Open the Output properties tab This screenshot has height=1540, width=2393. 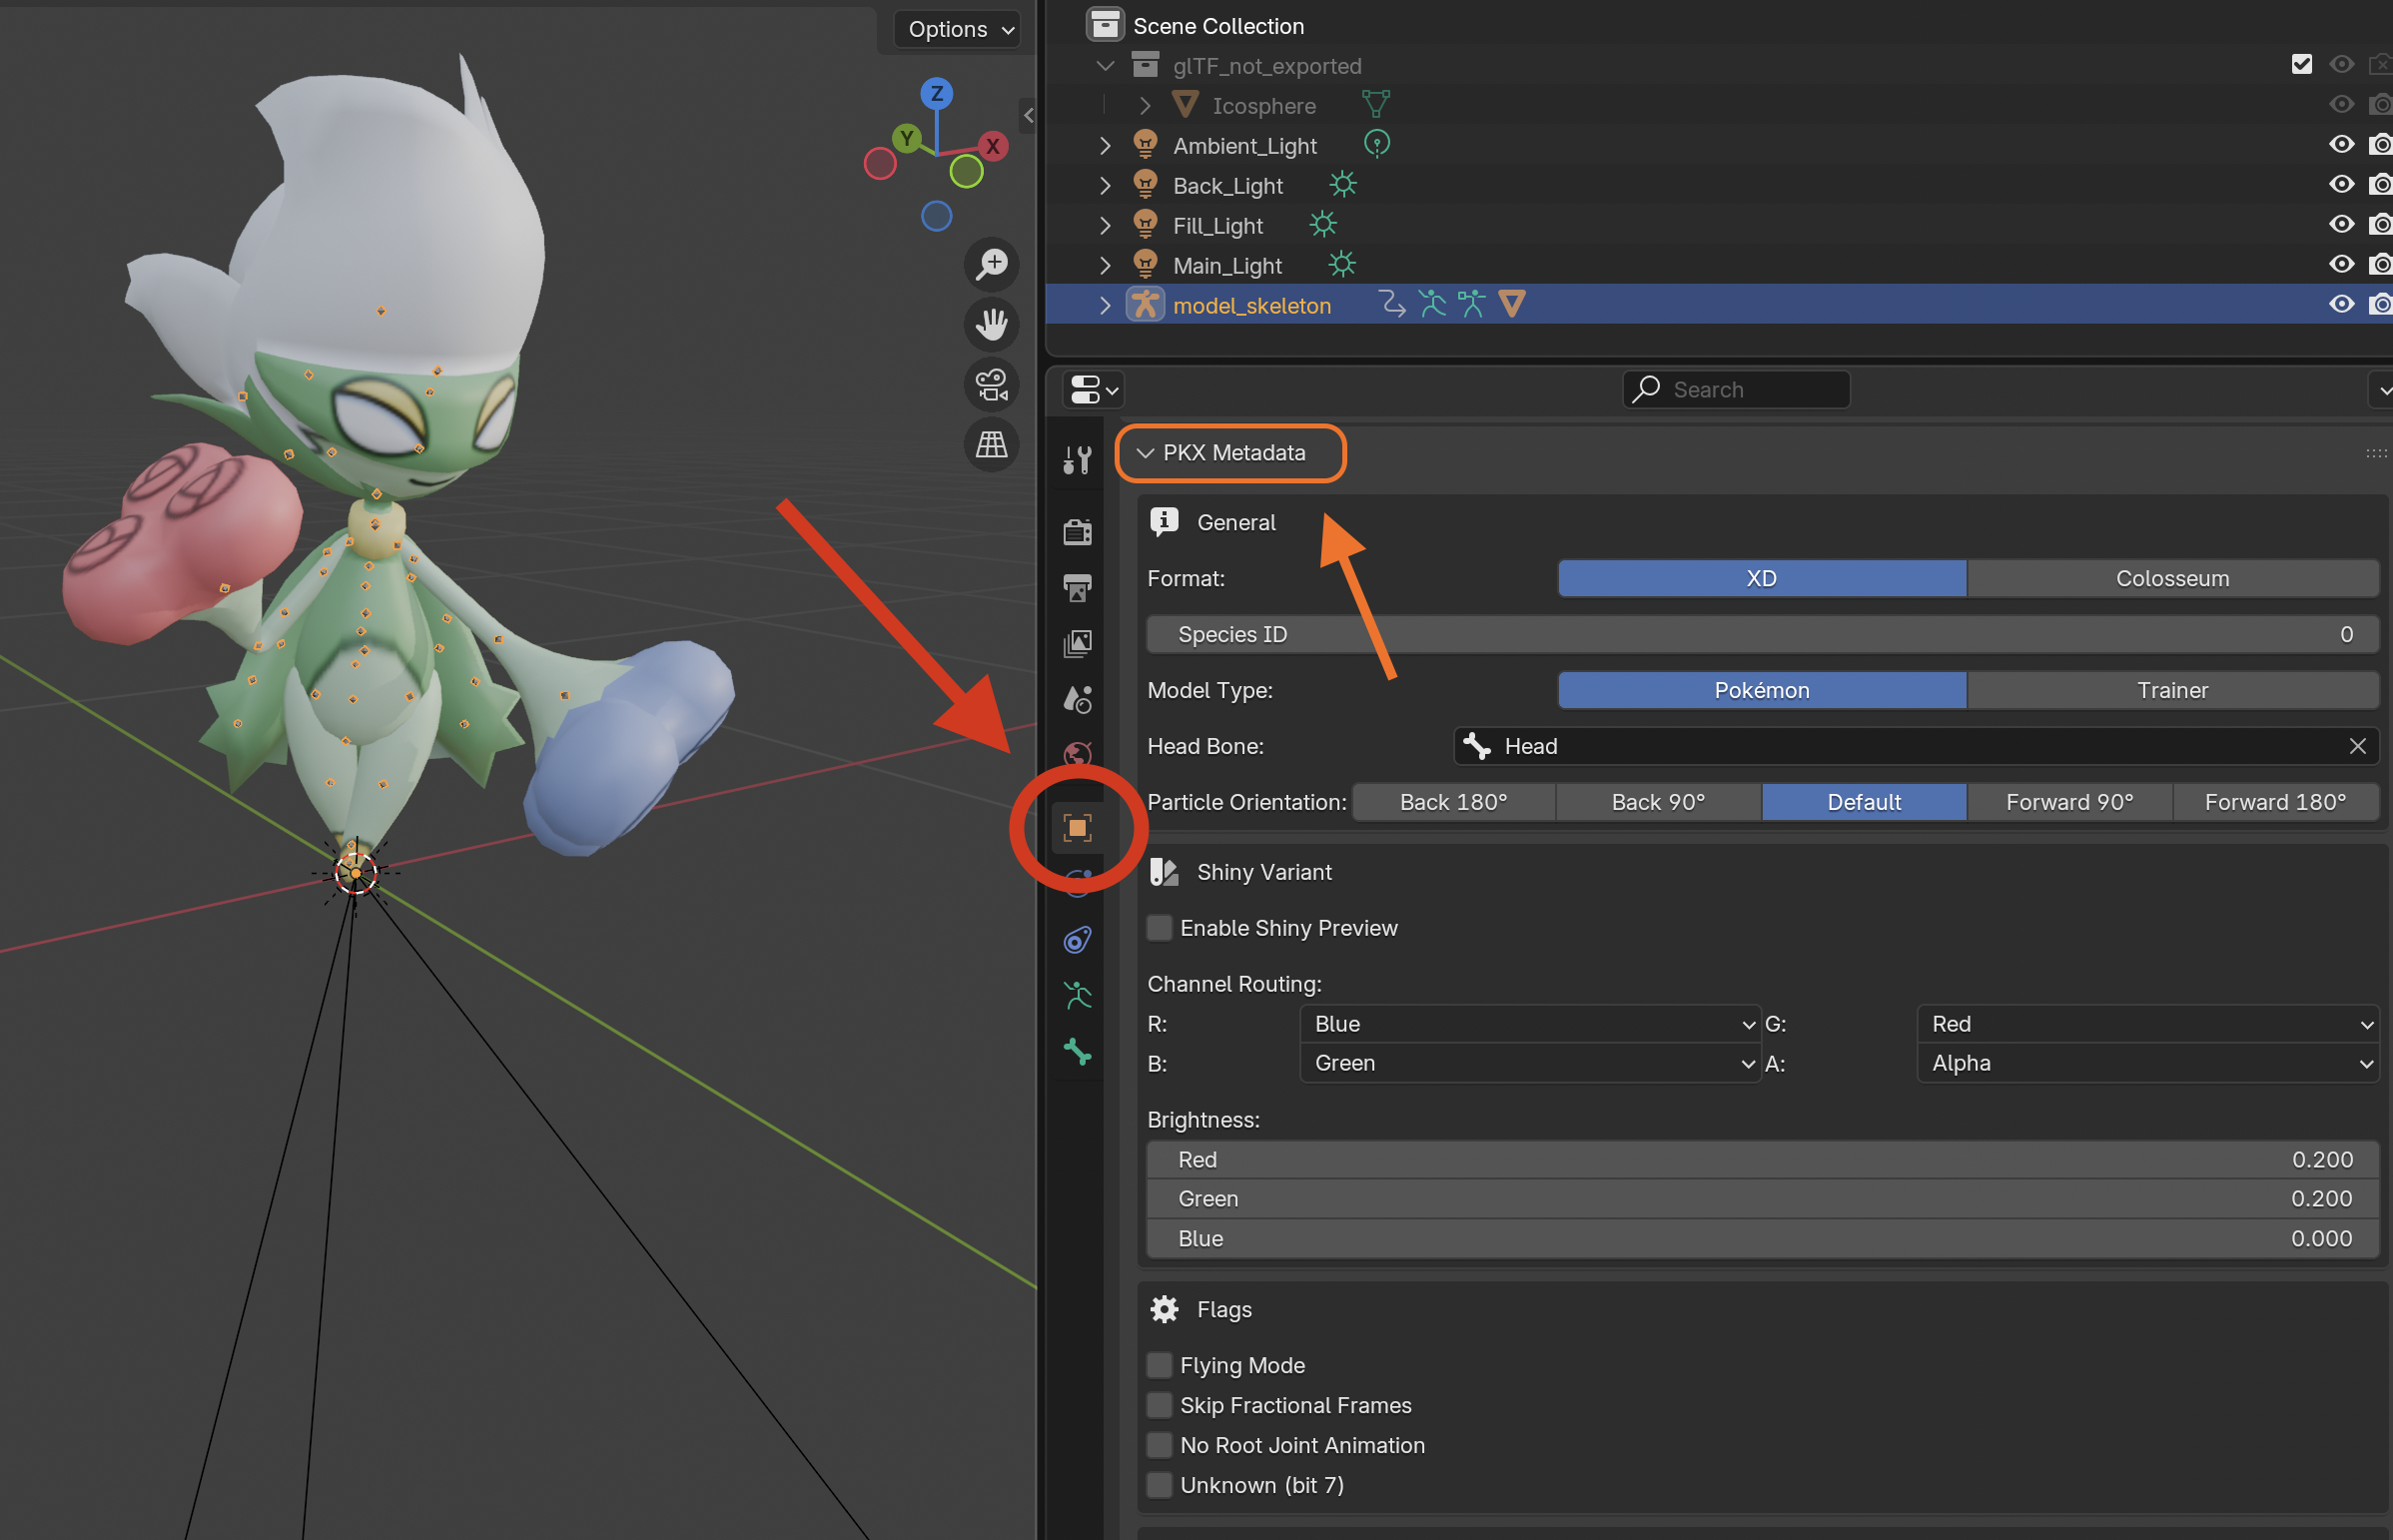(x=1077, y=588)
